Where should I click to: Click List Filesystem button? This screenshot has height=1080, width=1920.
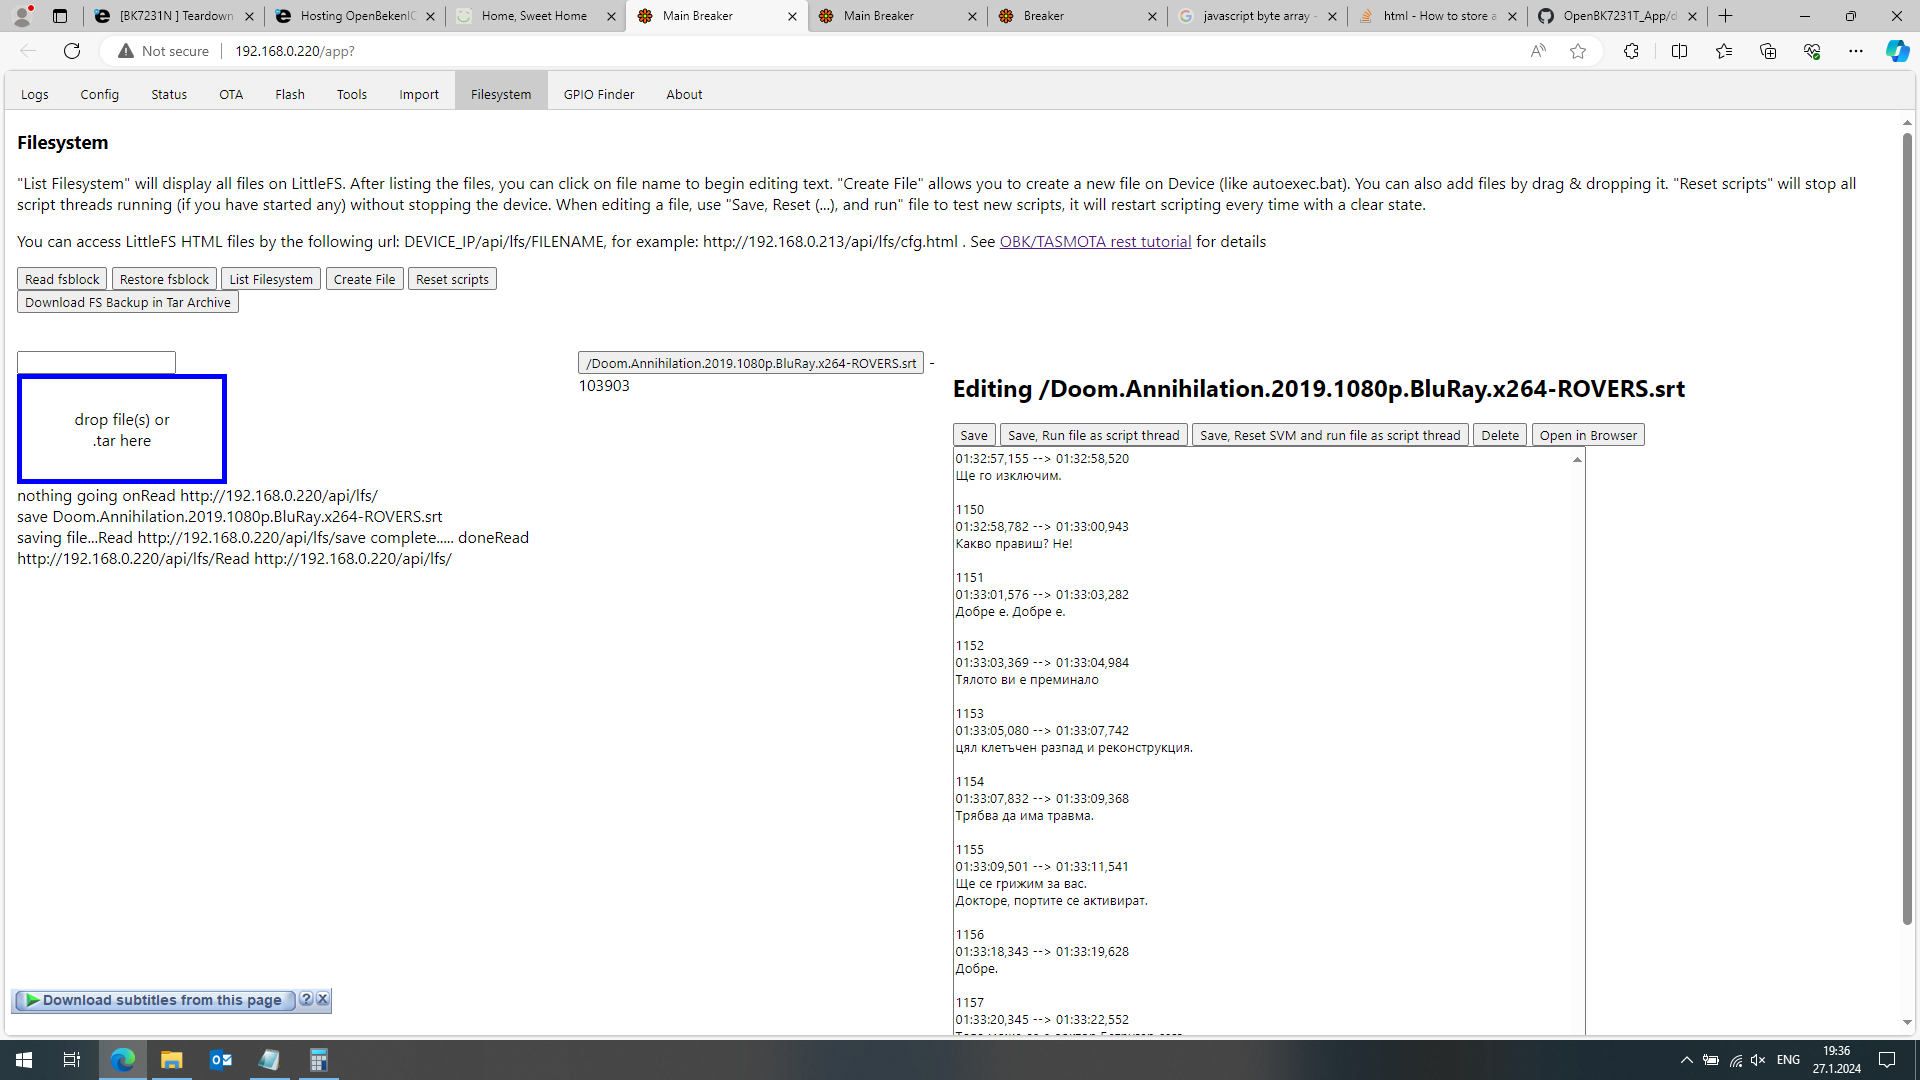click(270, 279)
